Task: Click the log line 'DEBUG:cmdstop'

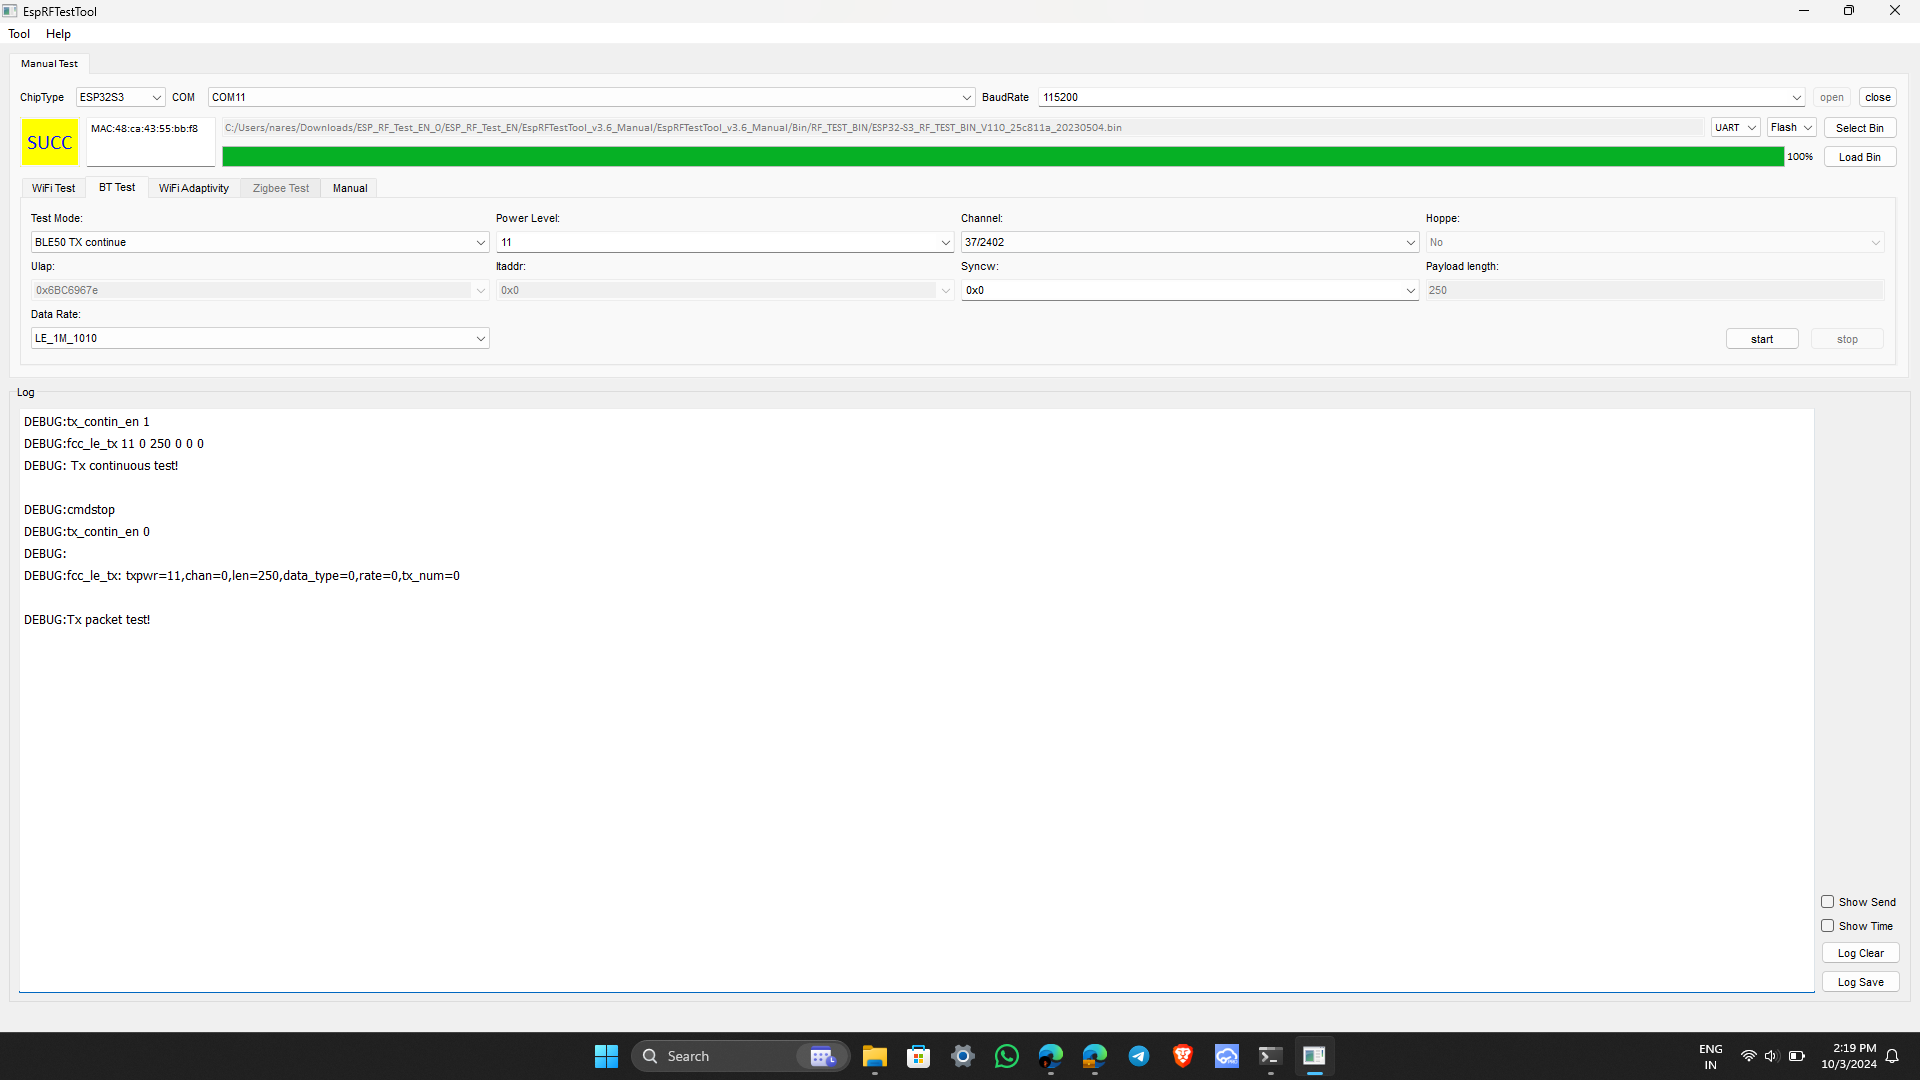Action: (x=69, y=510)
